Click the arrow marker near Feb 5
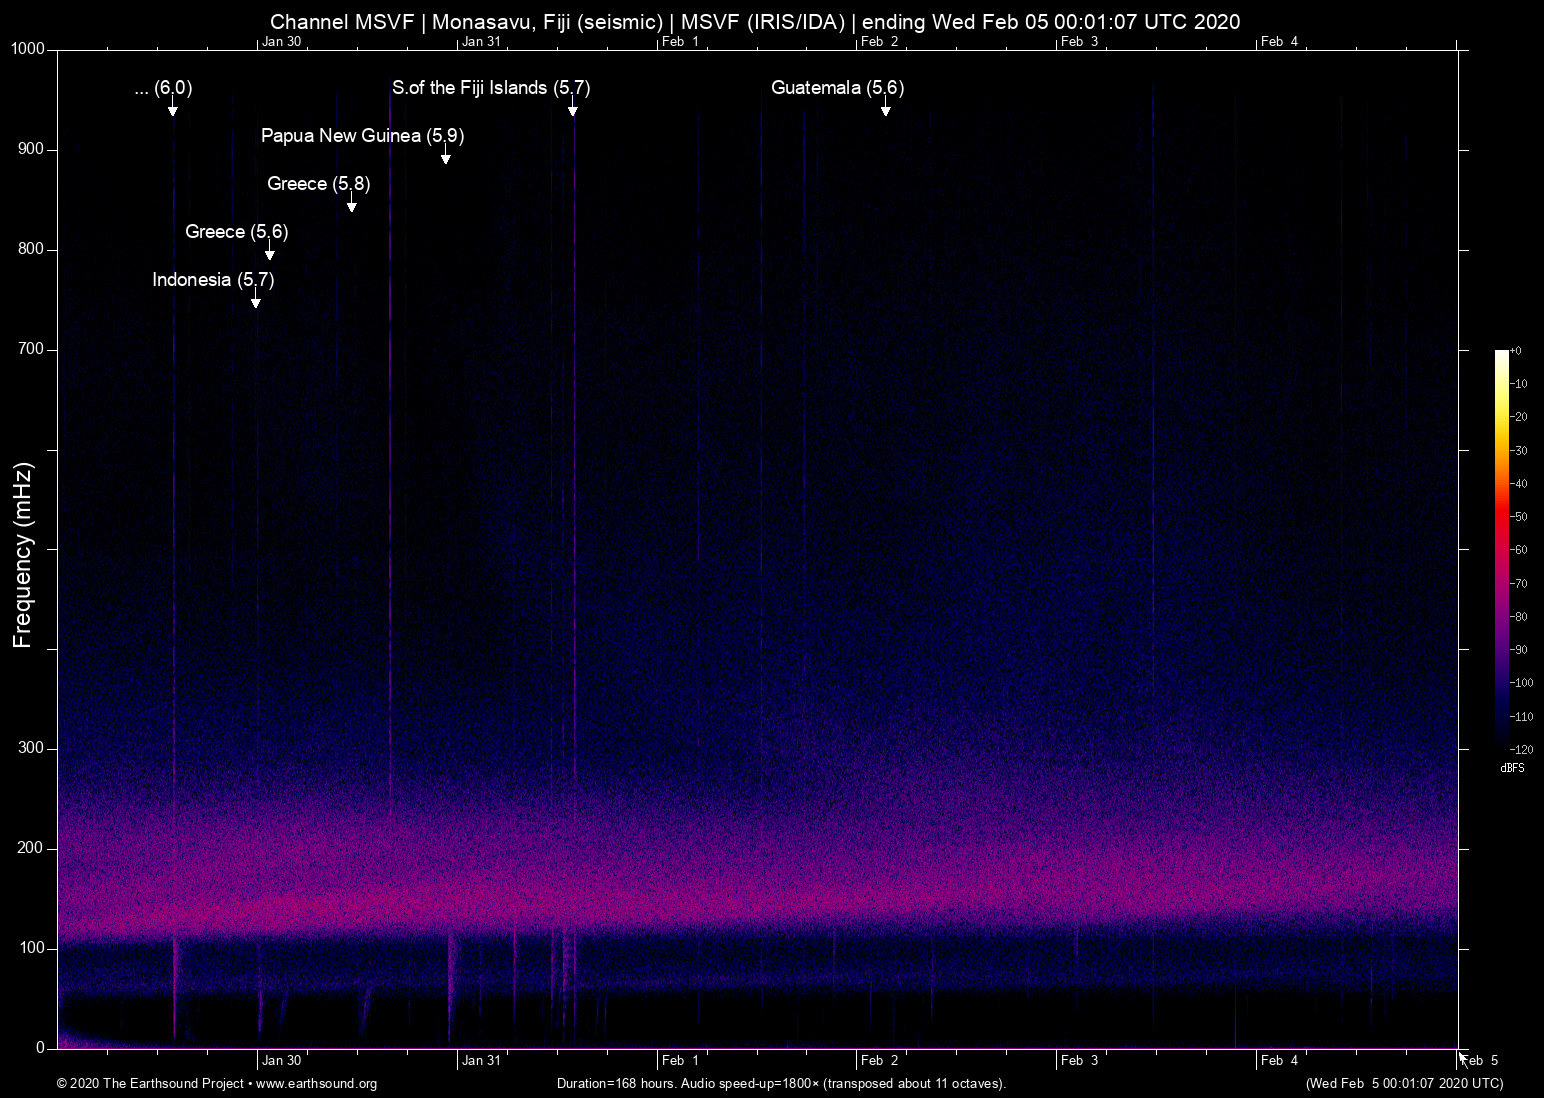Image resolution: width=1544 pixels, height=1098 pixels. 1464,1058
